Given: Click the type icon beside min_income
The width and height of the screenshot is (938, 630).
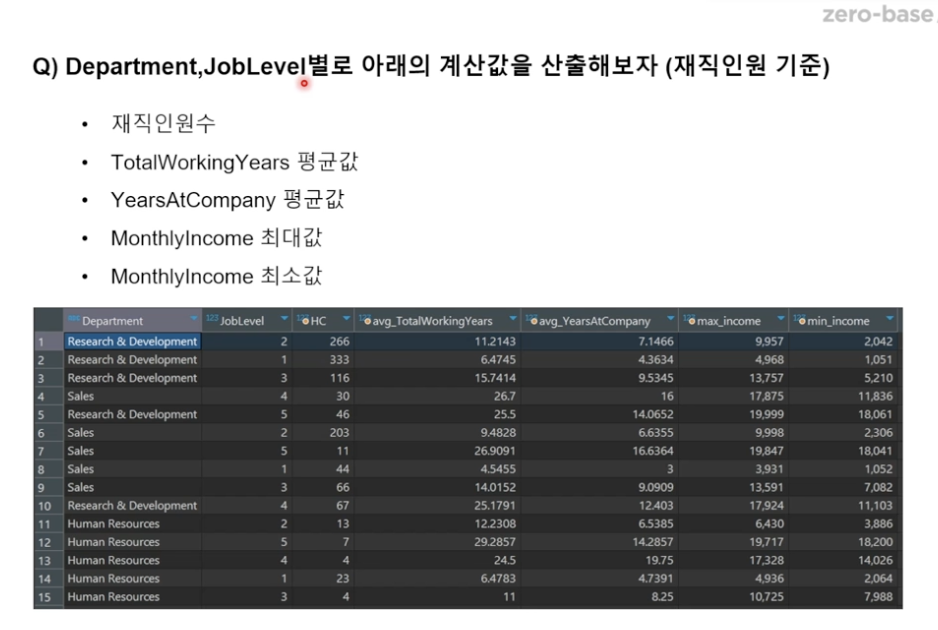Looking at the screenshot, I should (x=800, y=319).
